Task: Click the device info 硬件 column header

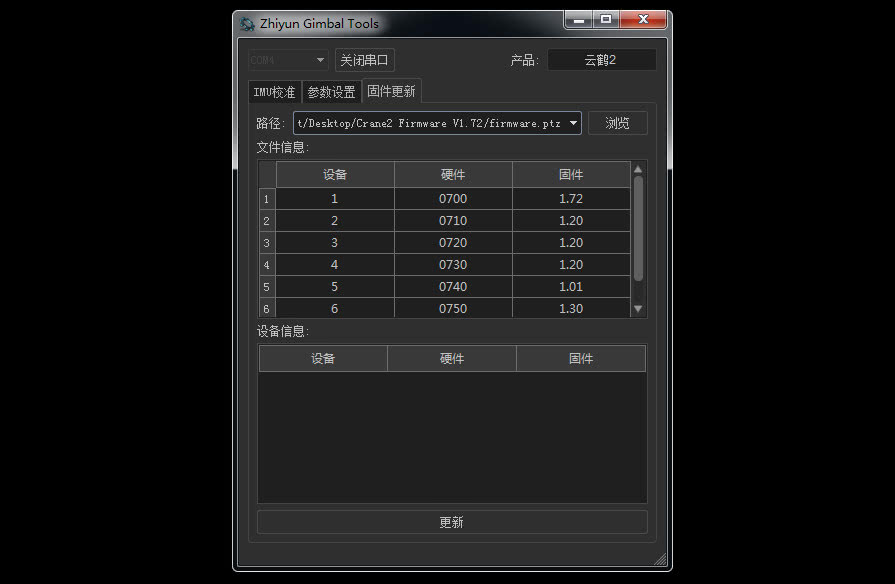Action: pos(452,359)
